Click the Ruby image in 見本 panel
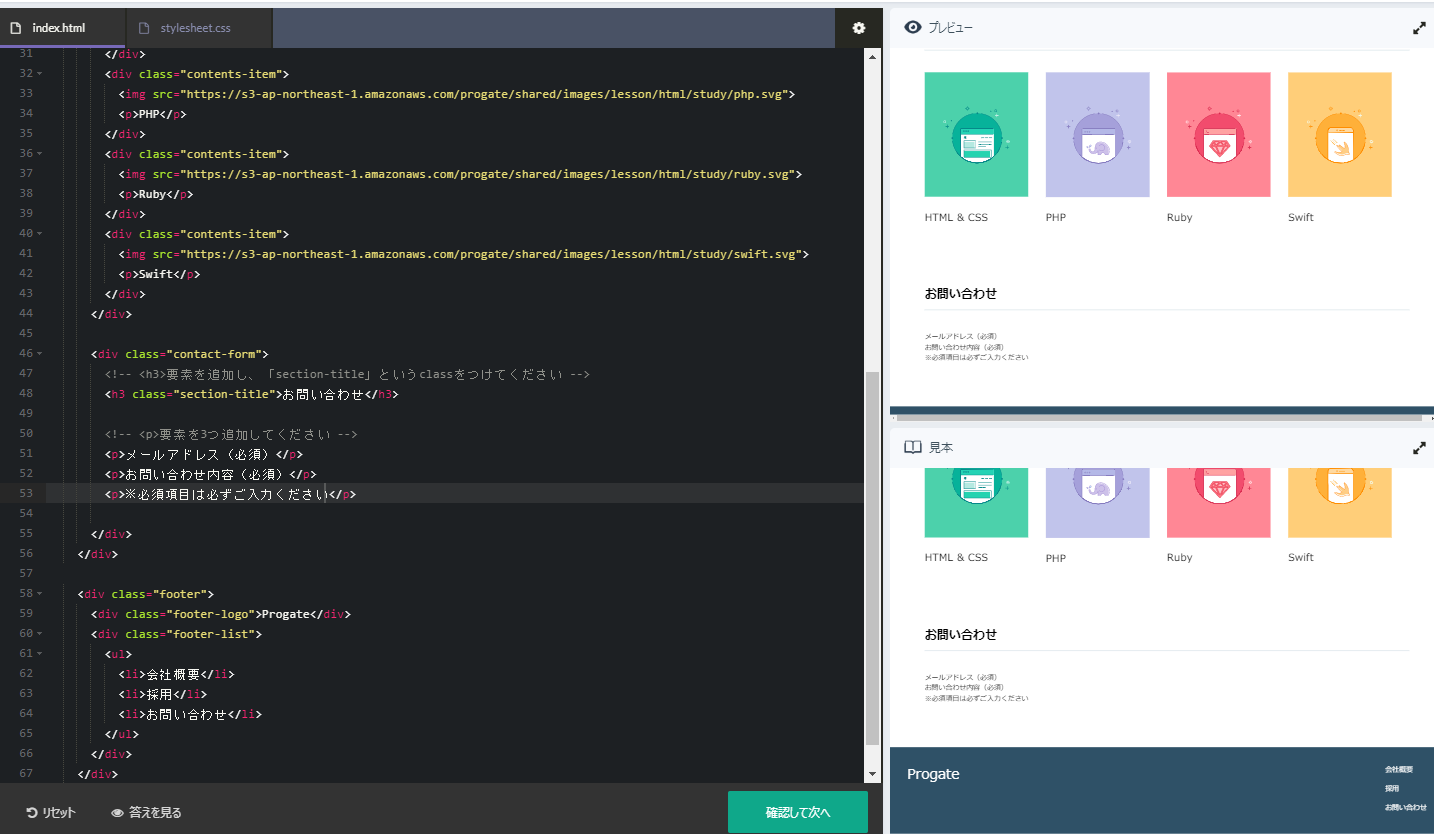 click(1218, 502)
